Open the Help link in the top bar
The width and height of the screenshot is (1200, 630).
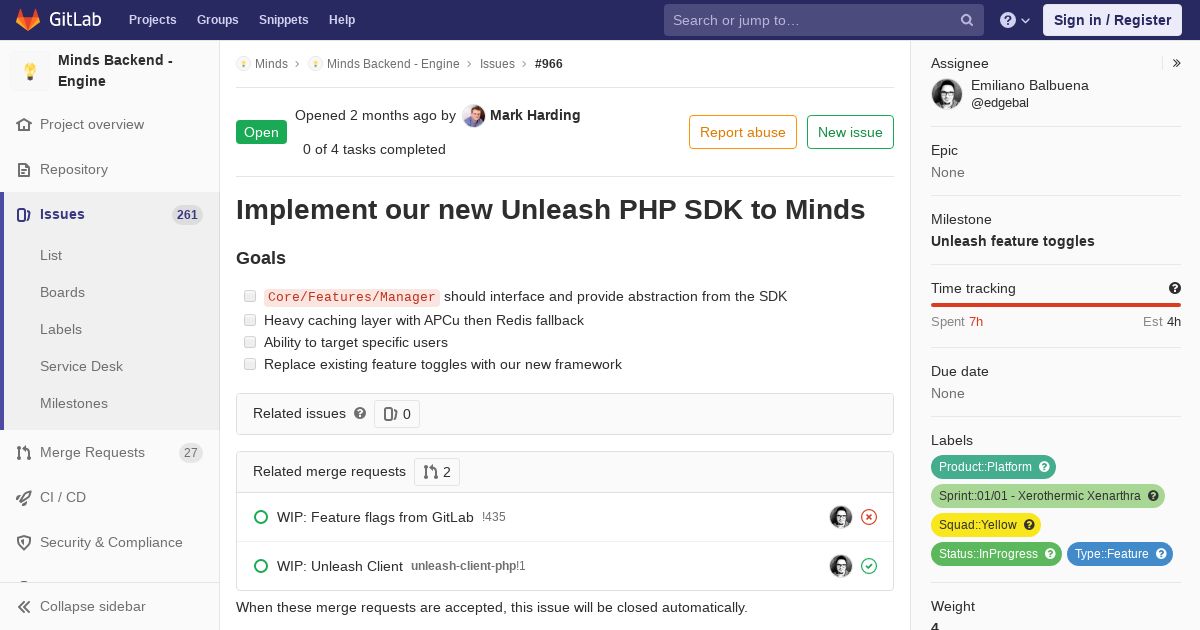pos(342,20)
